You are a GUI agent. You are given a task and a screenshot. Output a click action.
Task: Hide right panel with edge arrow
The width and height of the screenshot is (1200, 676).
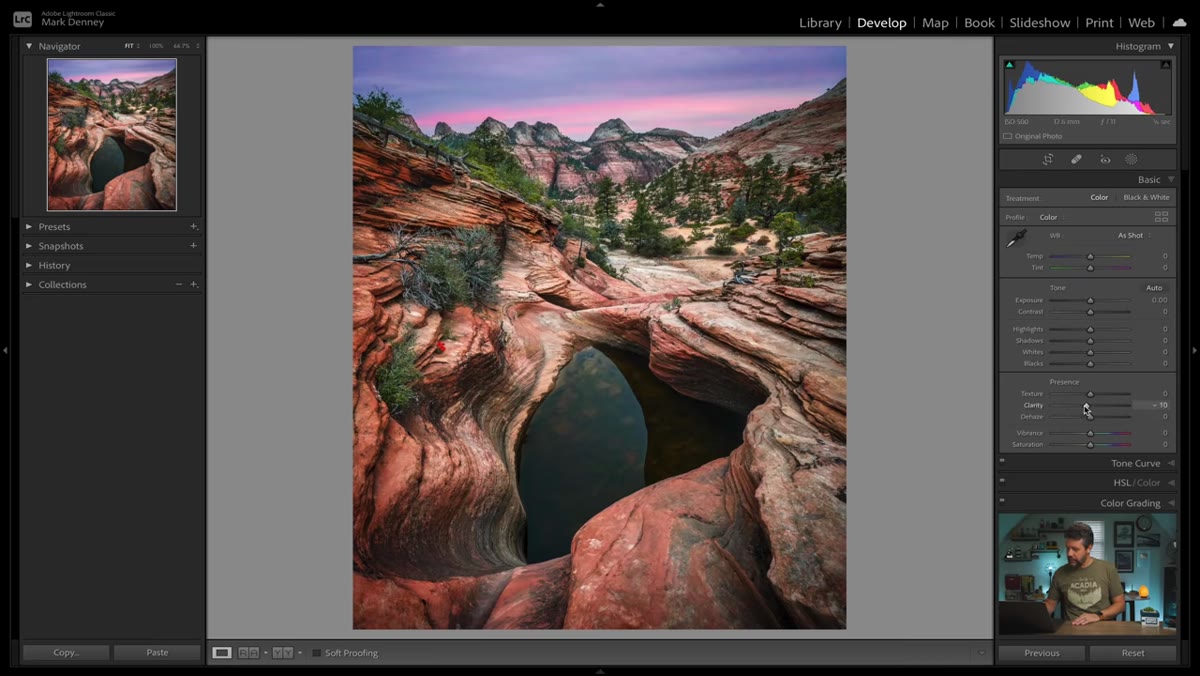coord(1195,350)
